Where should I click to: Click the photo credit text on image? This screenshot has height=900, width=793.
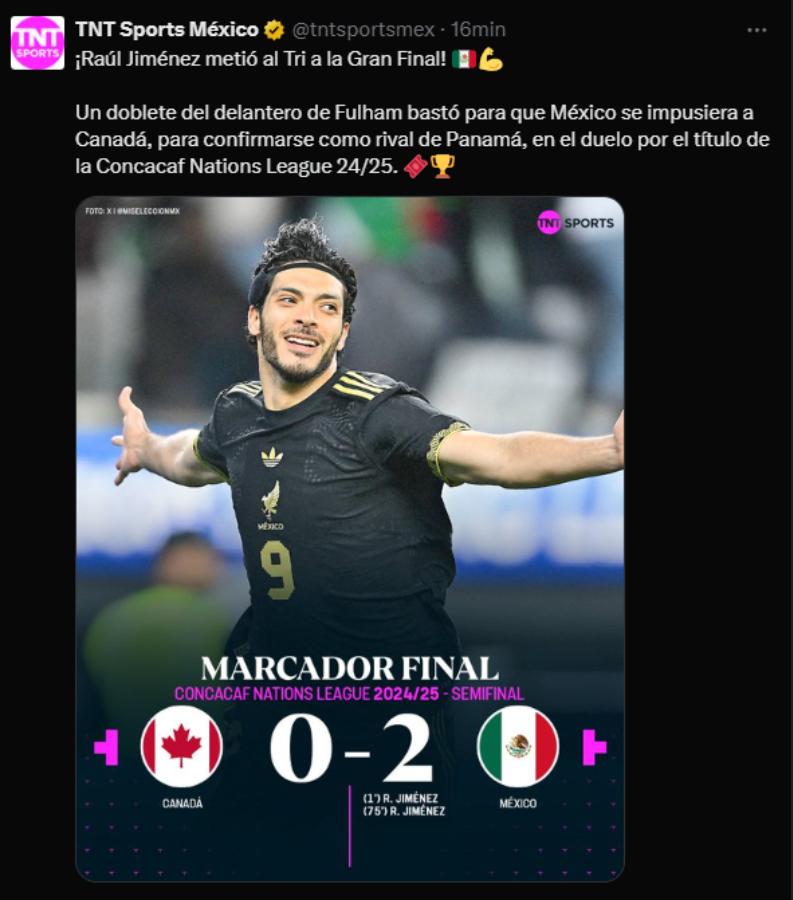coord(132,211)
